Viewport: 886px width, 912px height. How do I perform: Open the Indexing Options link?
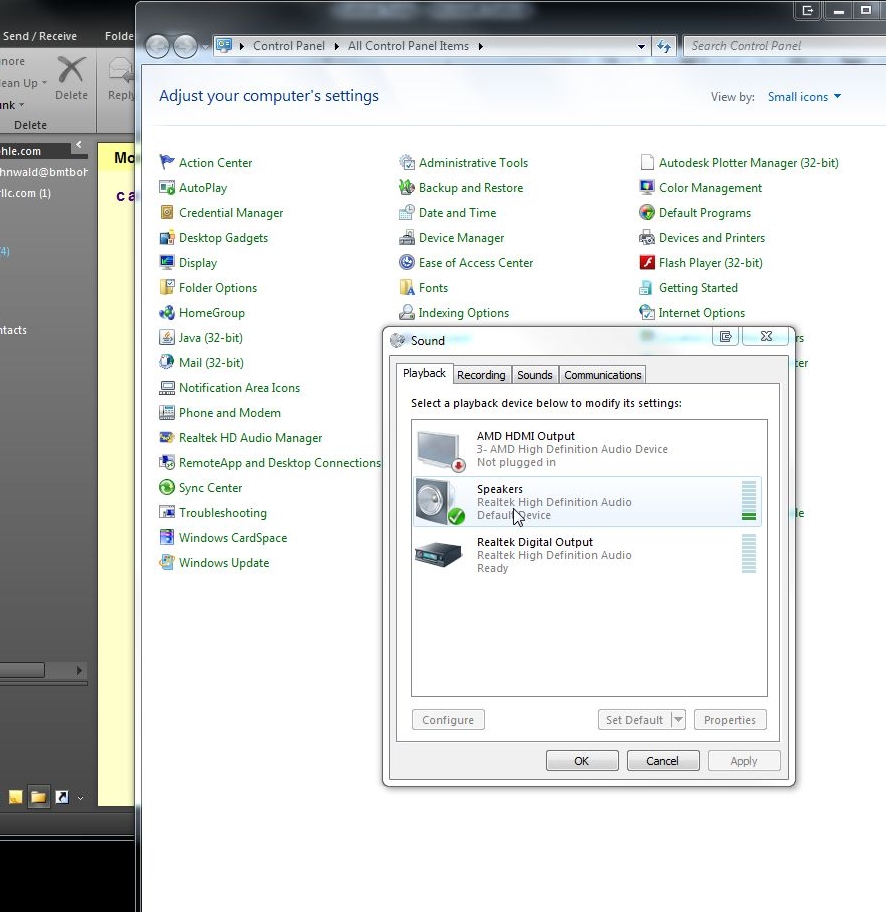(x=464, y=313)
